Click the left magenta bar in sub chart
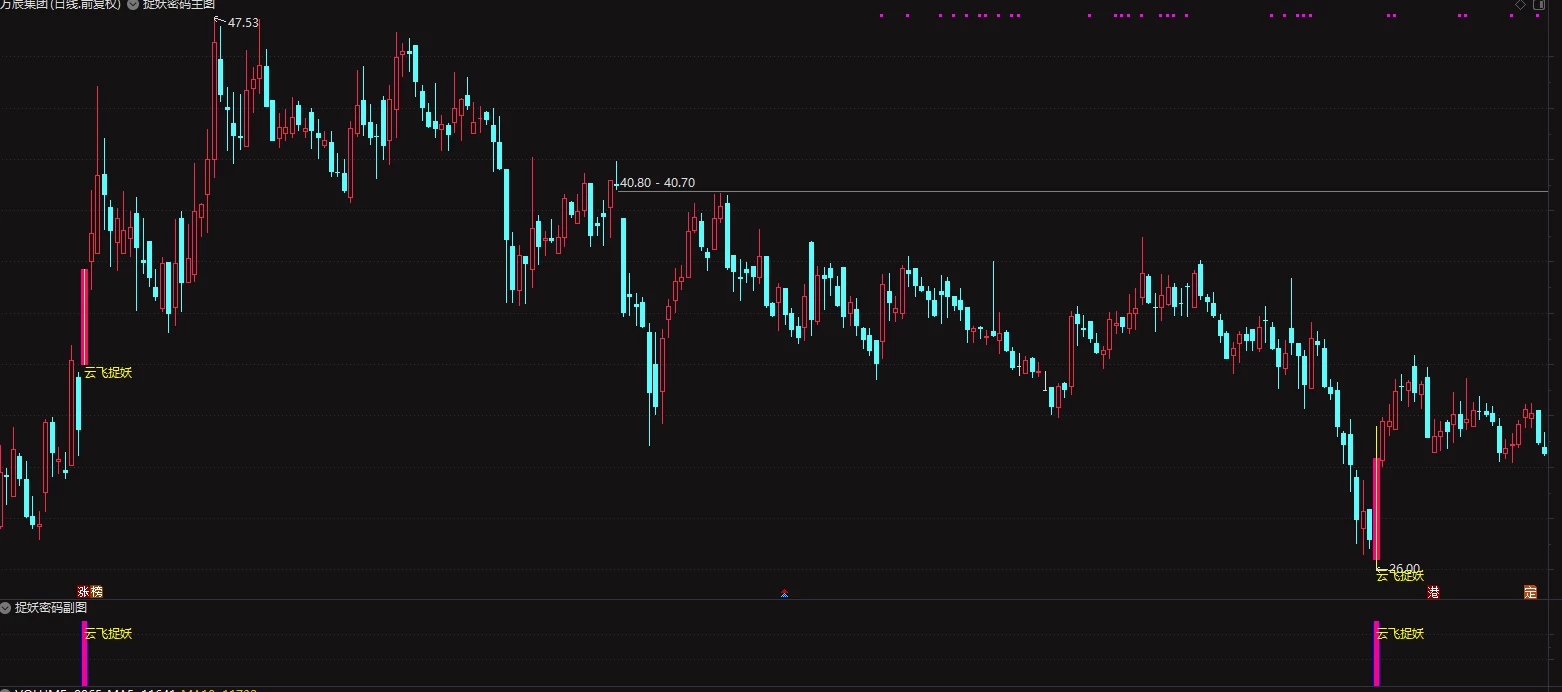This screenshot has width=1562, height=692. (84, 653)
